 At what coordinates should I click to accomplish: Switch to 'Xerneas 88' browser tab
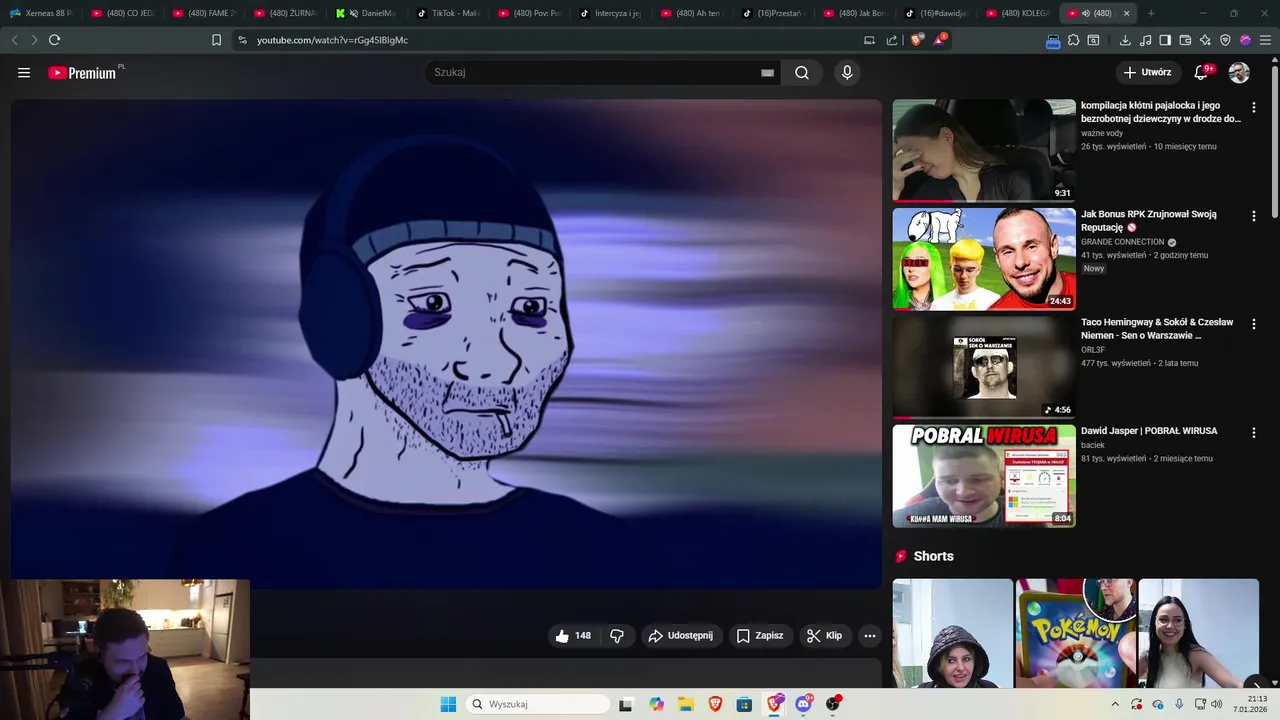[41, 13]
